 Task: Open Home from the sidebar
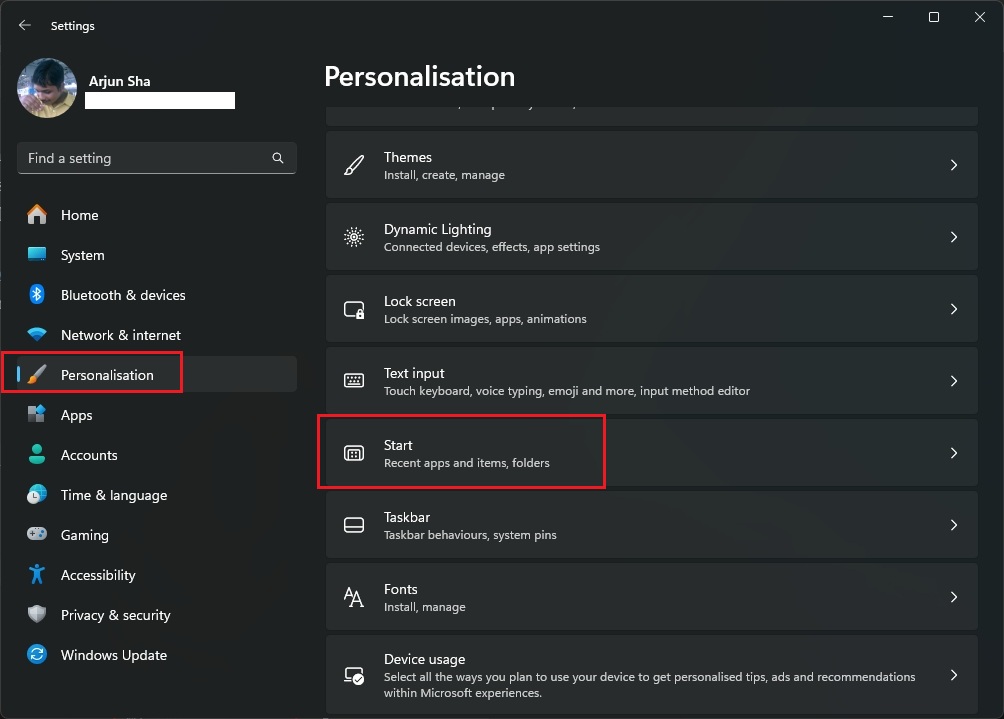pos(79,215)
